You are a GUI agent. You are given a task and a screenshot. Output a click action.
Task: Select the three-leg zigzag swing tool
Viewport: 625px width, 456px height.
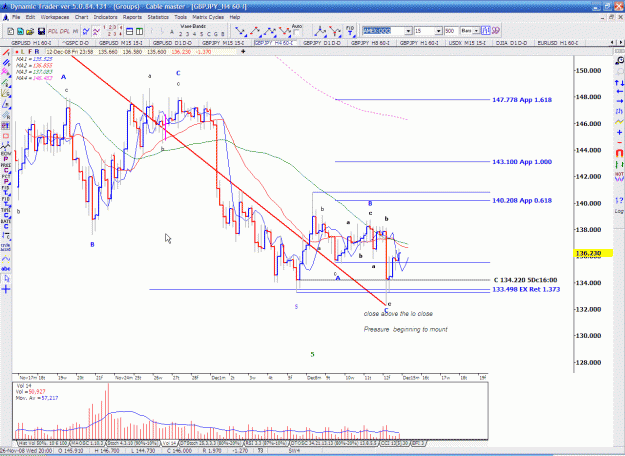[270, 31]
